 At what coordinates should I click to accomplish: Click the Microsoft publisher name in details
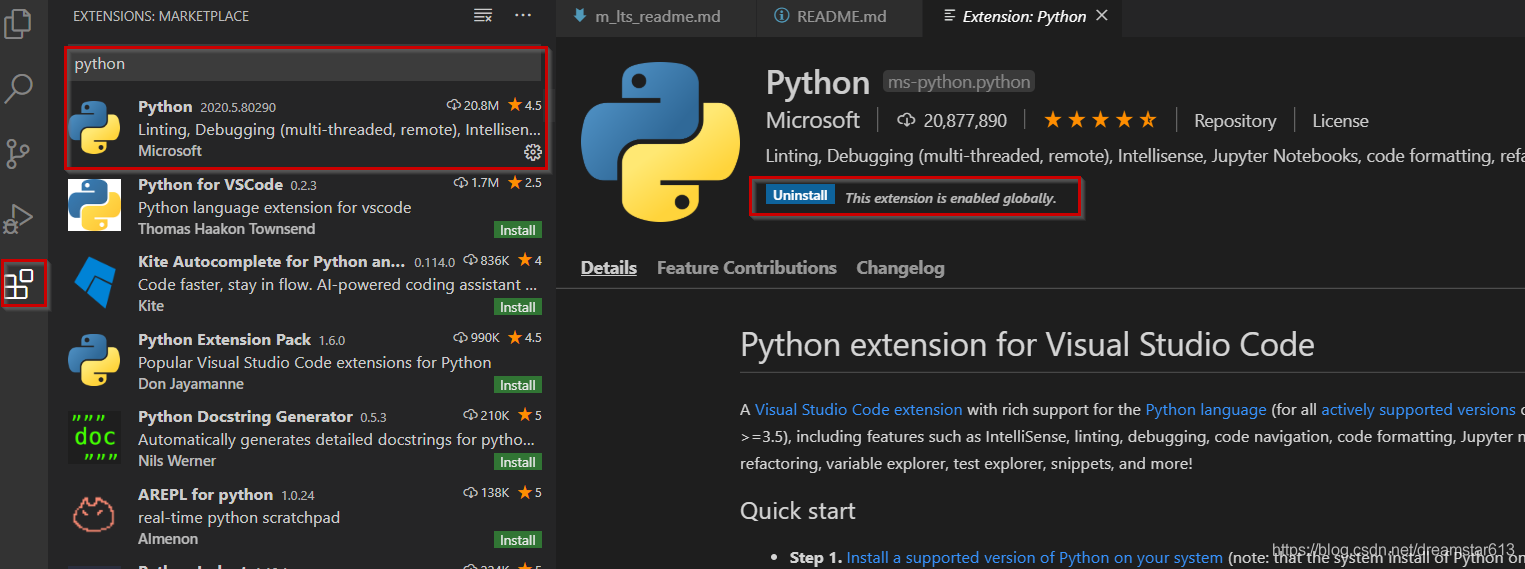pyautogui.click(x=813, y=120)
